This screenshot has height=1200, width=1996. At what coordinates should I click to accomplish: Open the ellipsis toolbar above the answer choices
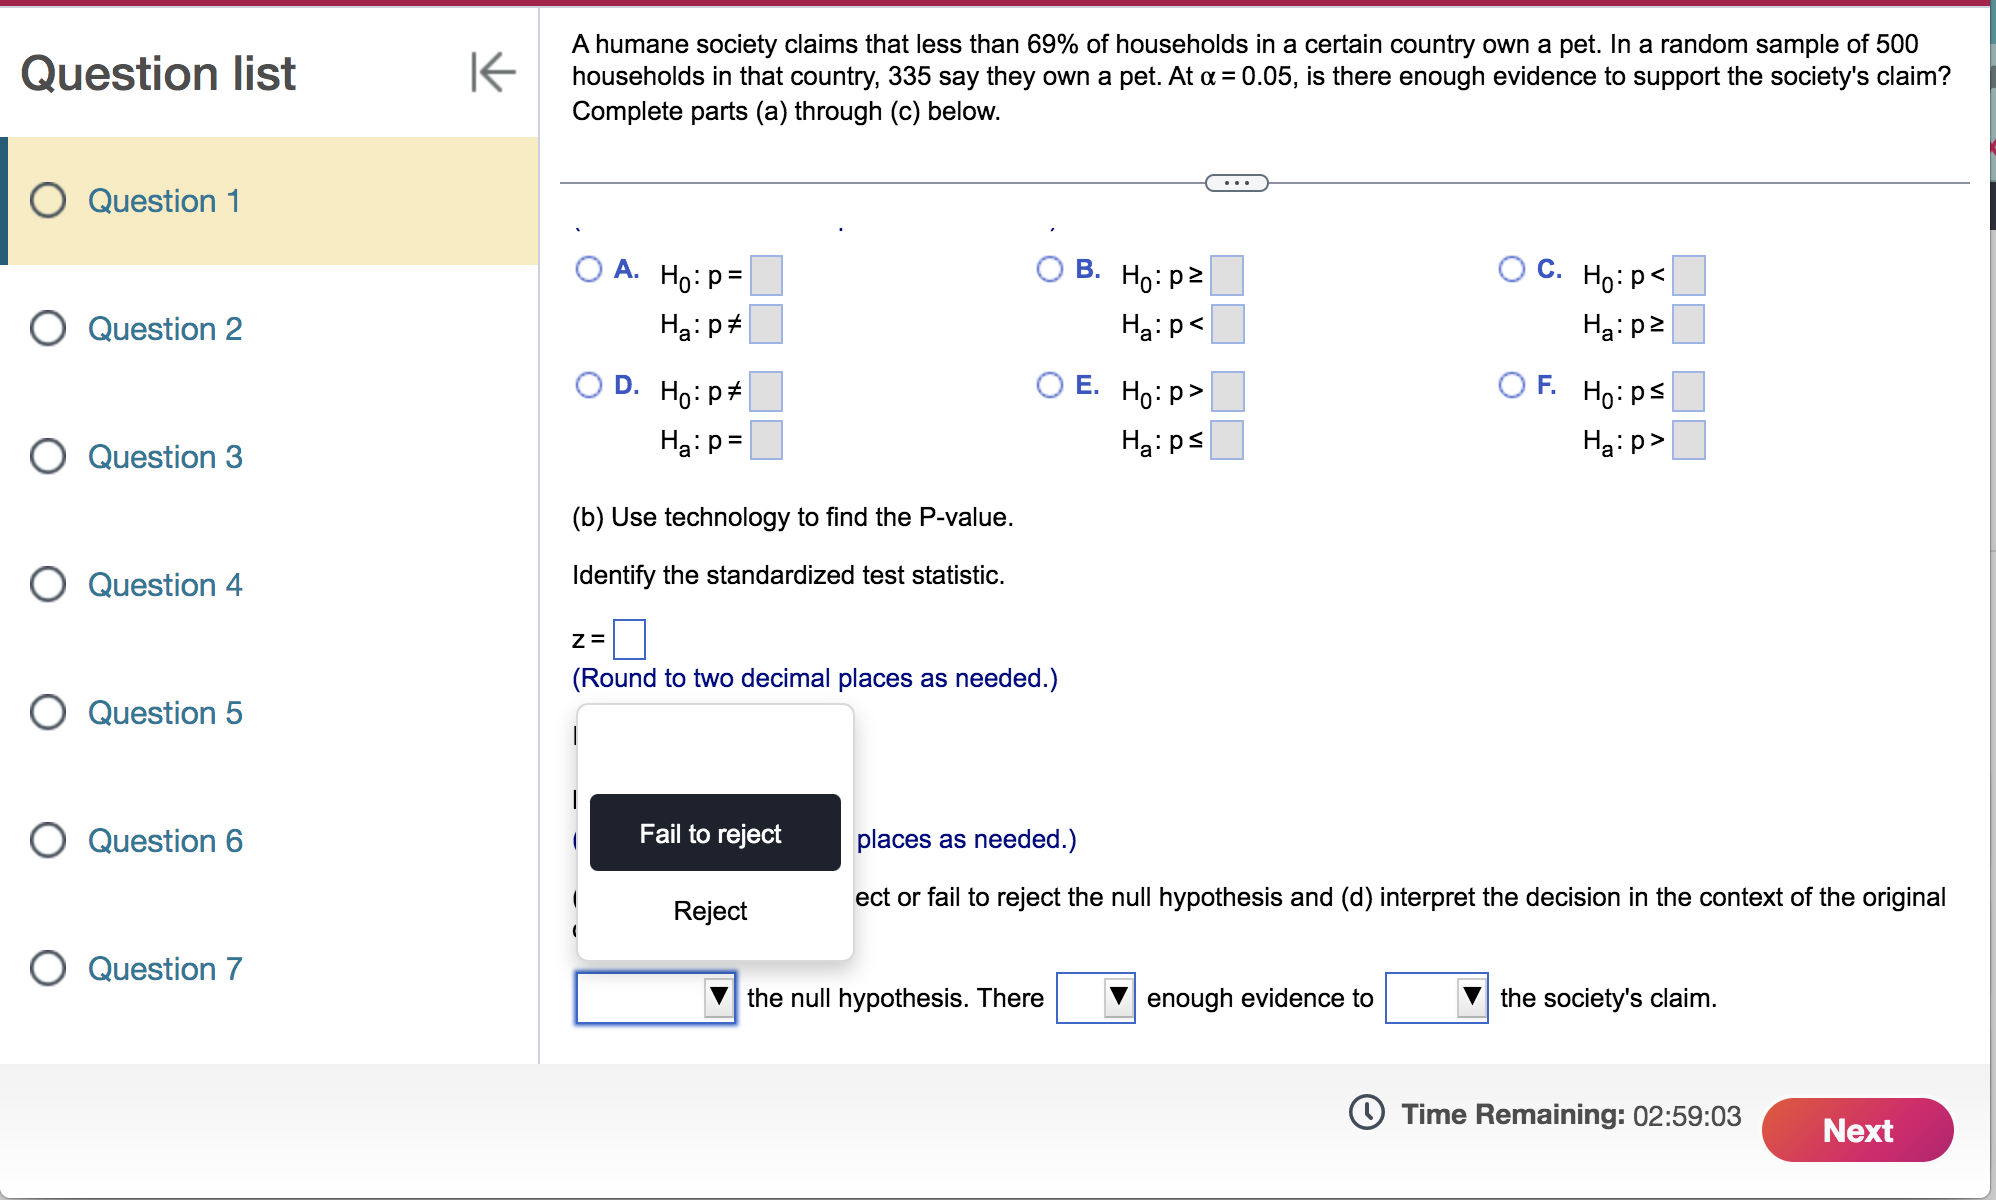click(x=1236, y=182)
